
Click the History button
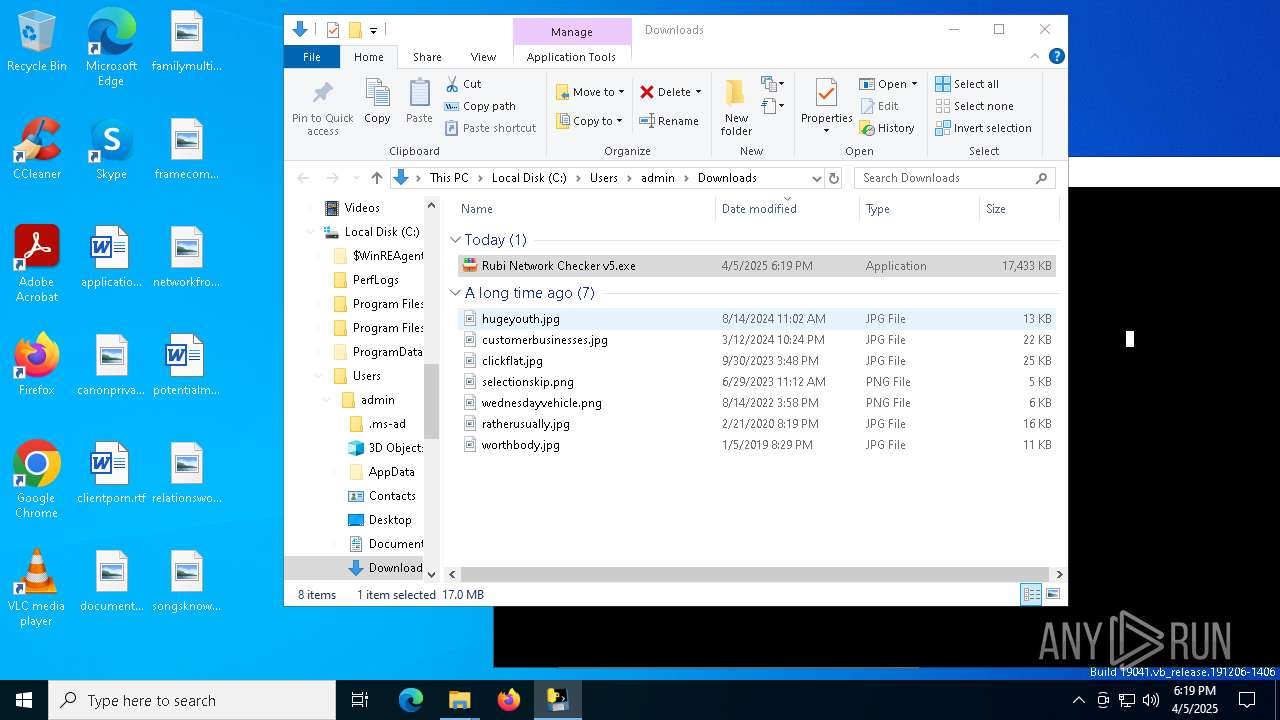click(886, 128)
